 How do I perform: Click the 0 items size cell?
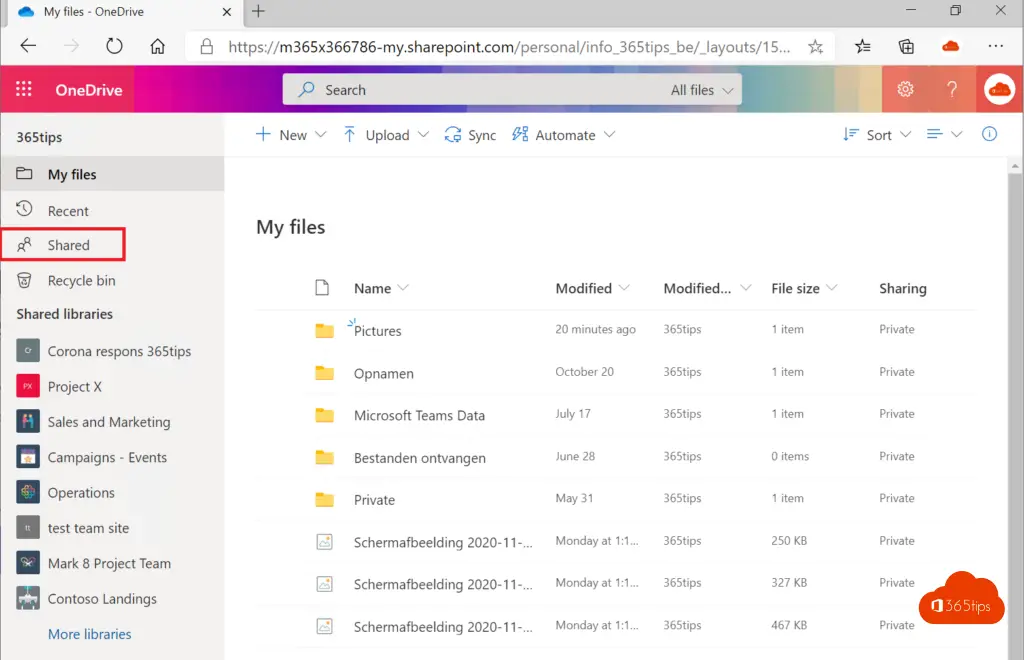pyautogui.click(x=790, y=456)
